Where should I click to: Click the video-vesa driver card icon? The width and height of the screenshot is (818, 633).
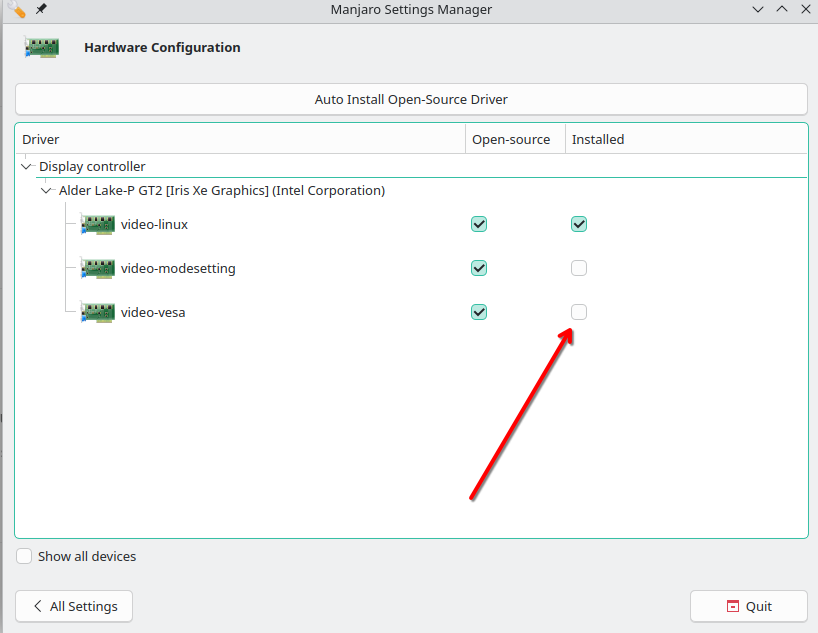click(98, 312)
